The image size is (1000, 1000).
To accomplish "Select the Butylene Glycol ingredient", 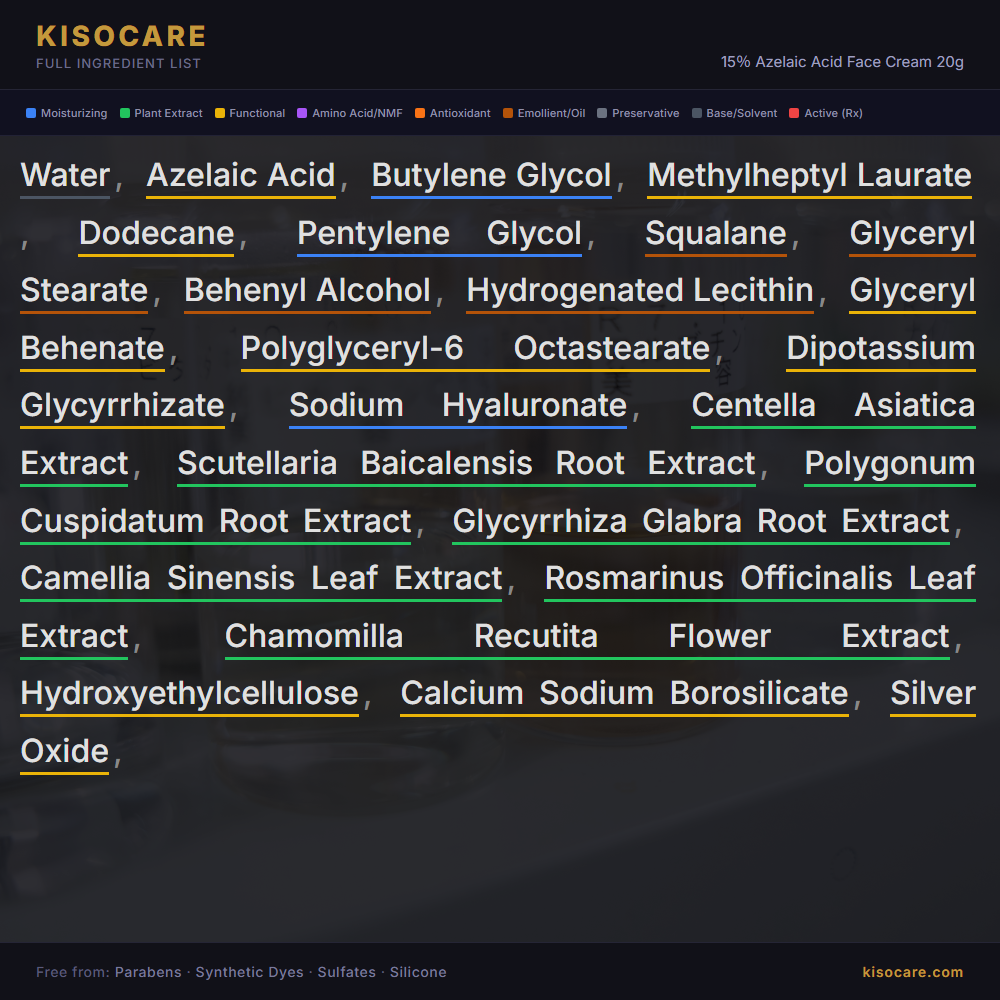I will pyautogui.click(x=491, y=176).
